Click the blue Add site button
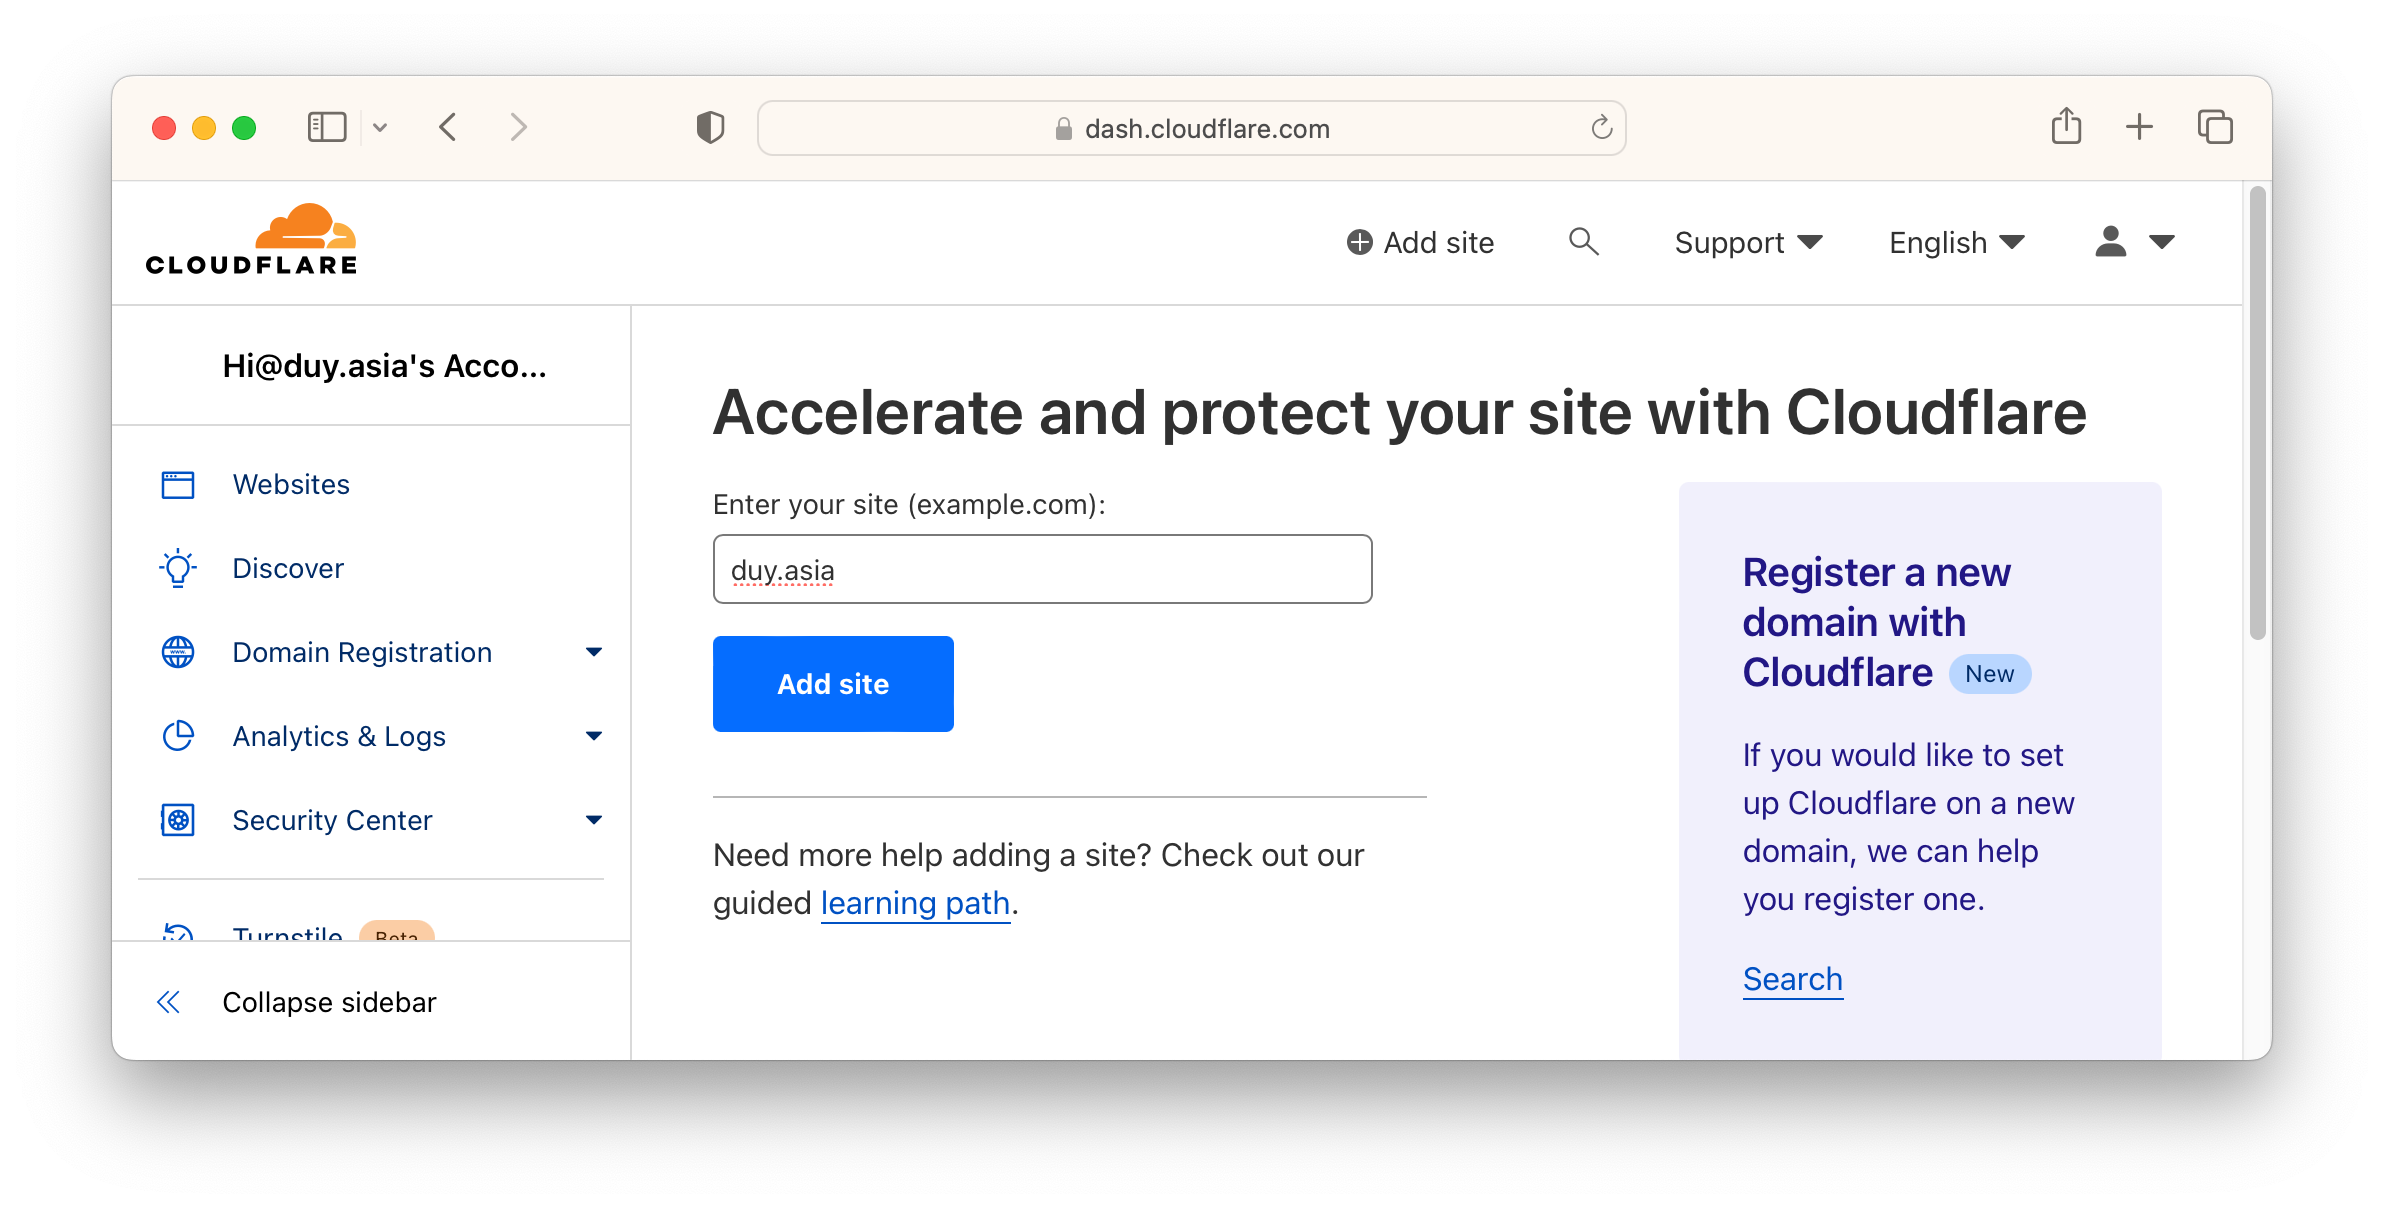The width and height of the screenshot is (2384, 1208). point(832,684)
